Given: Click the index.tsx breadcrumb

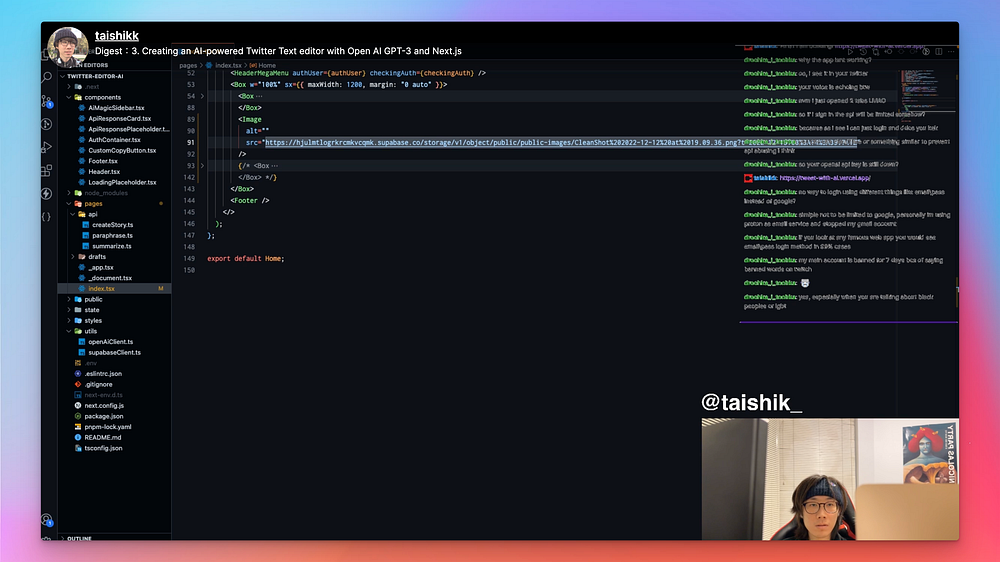Looking at the screenshot, I should coord(228,65).
